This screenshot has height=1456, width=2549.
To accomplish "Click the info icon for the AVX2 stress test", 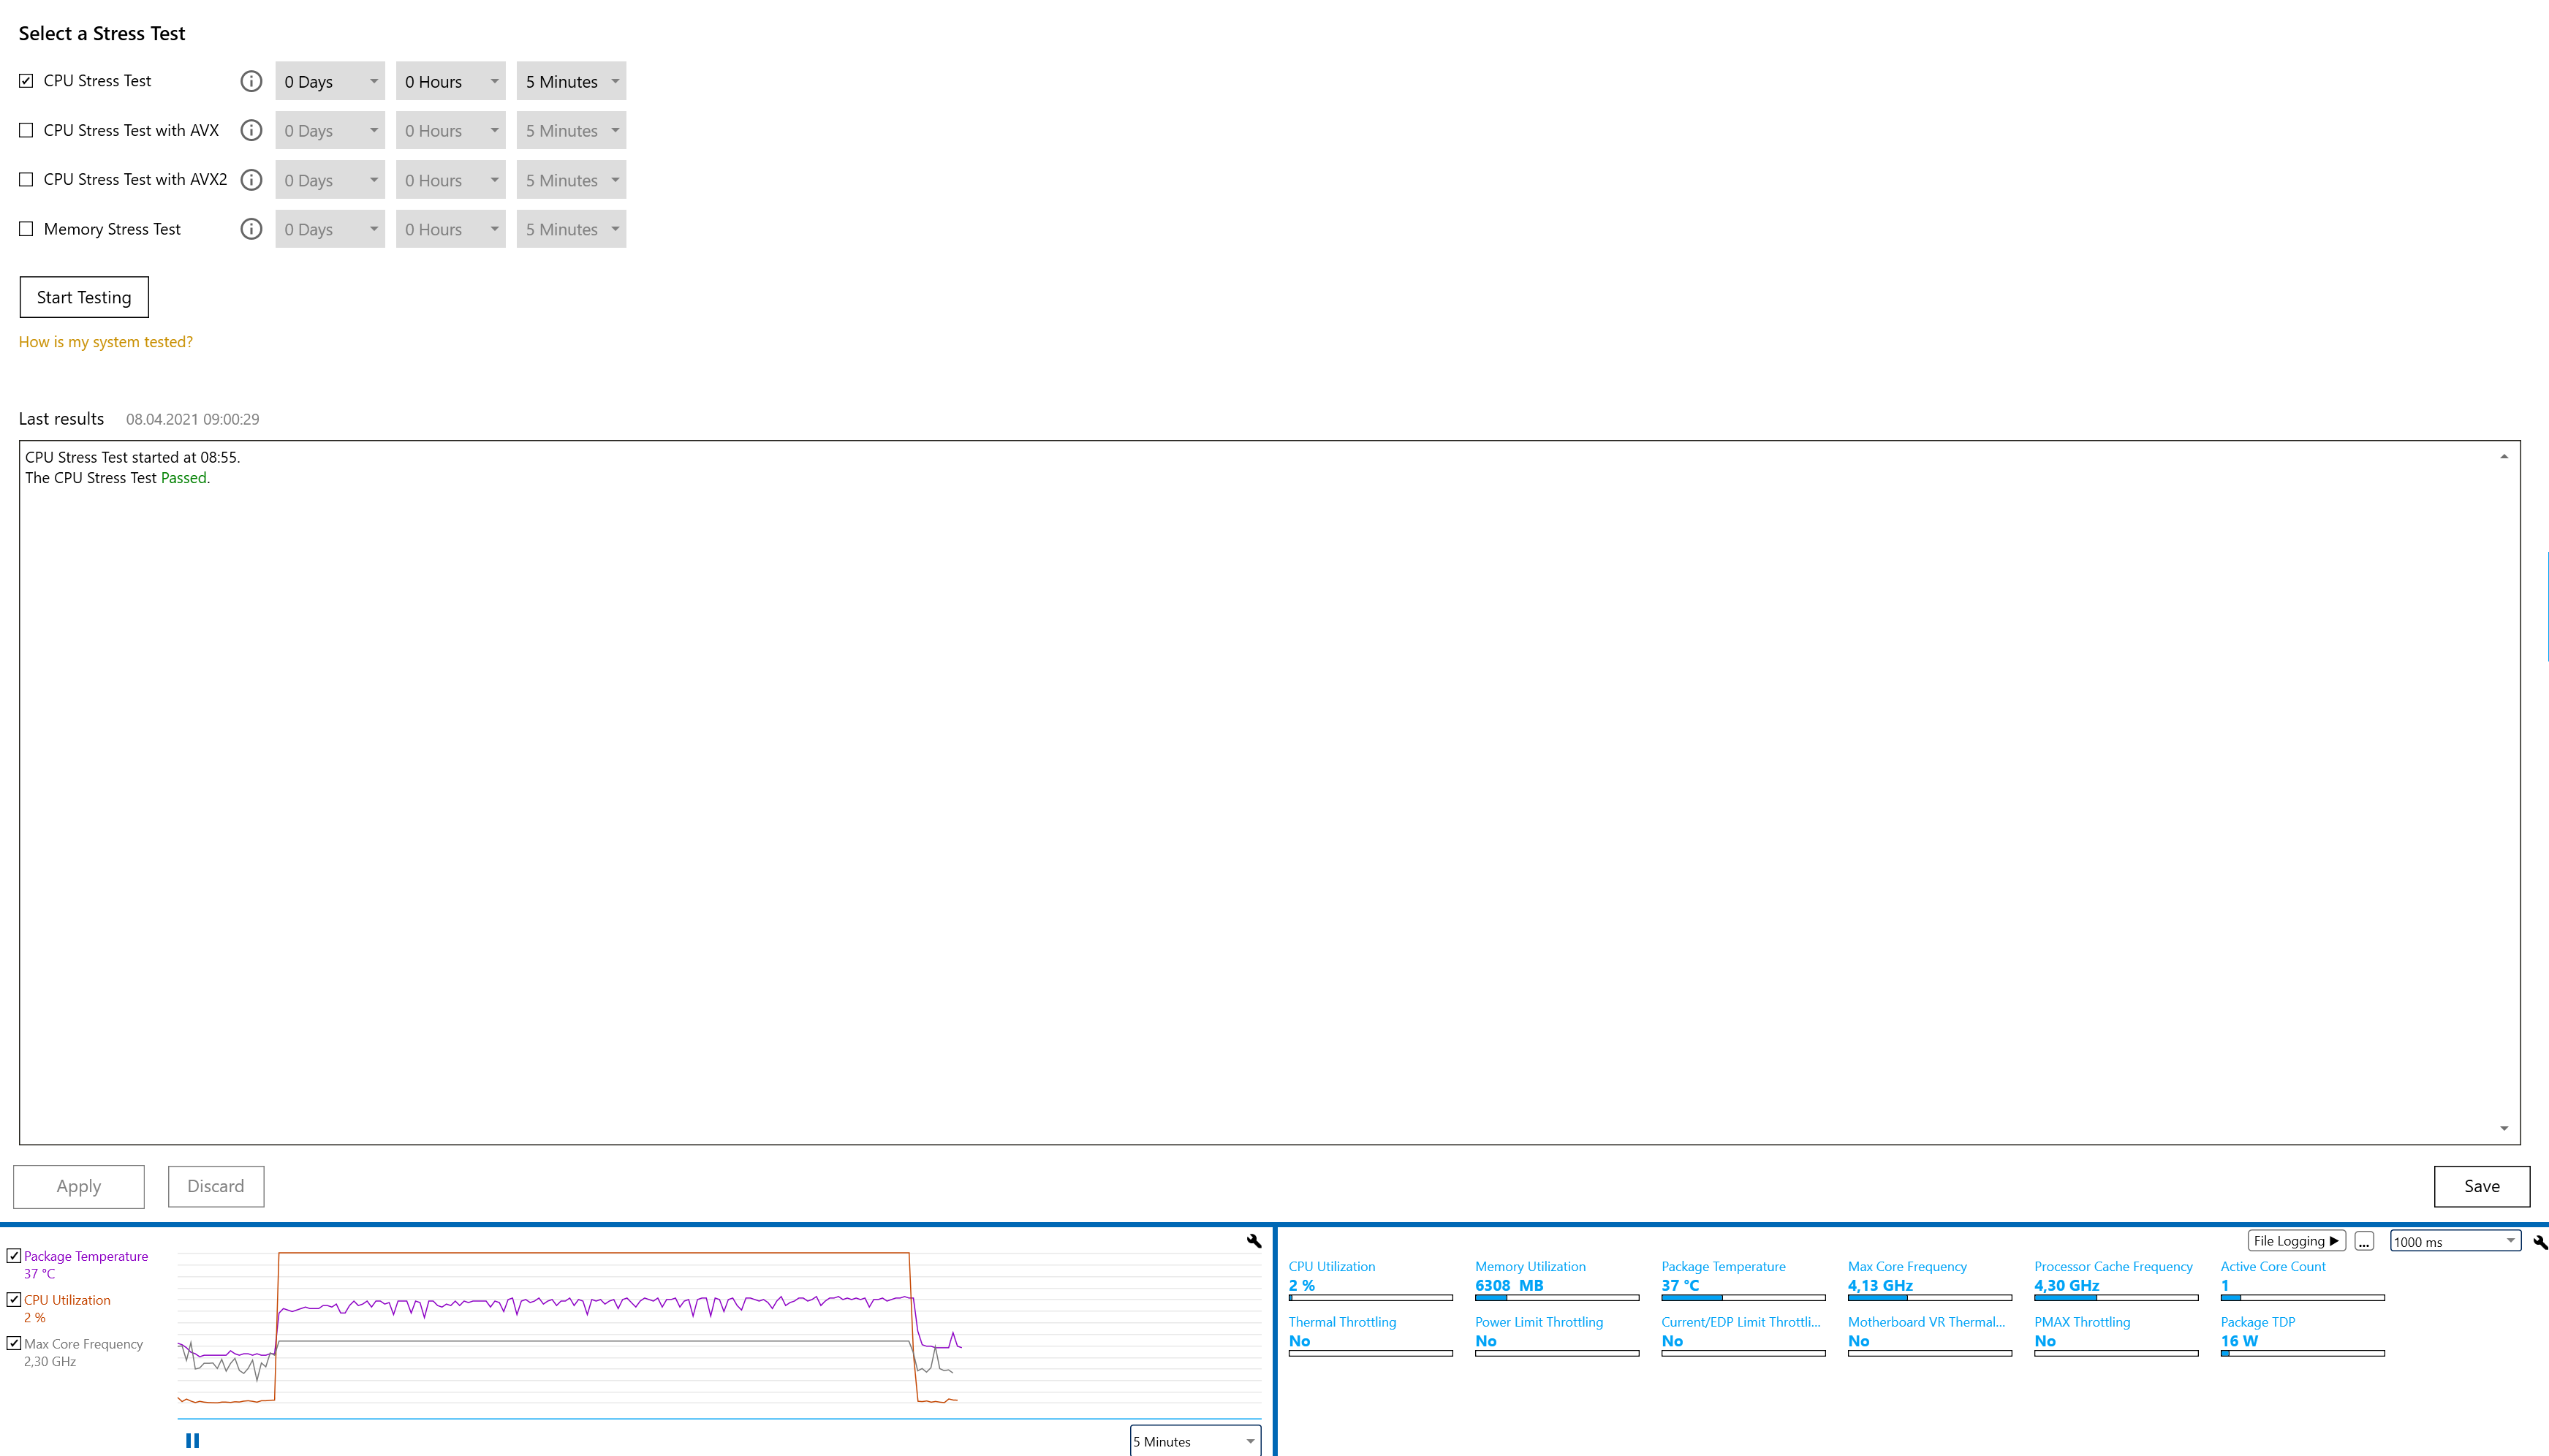I will pyautogui.click(x=251, y=180).
